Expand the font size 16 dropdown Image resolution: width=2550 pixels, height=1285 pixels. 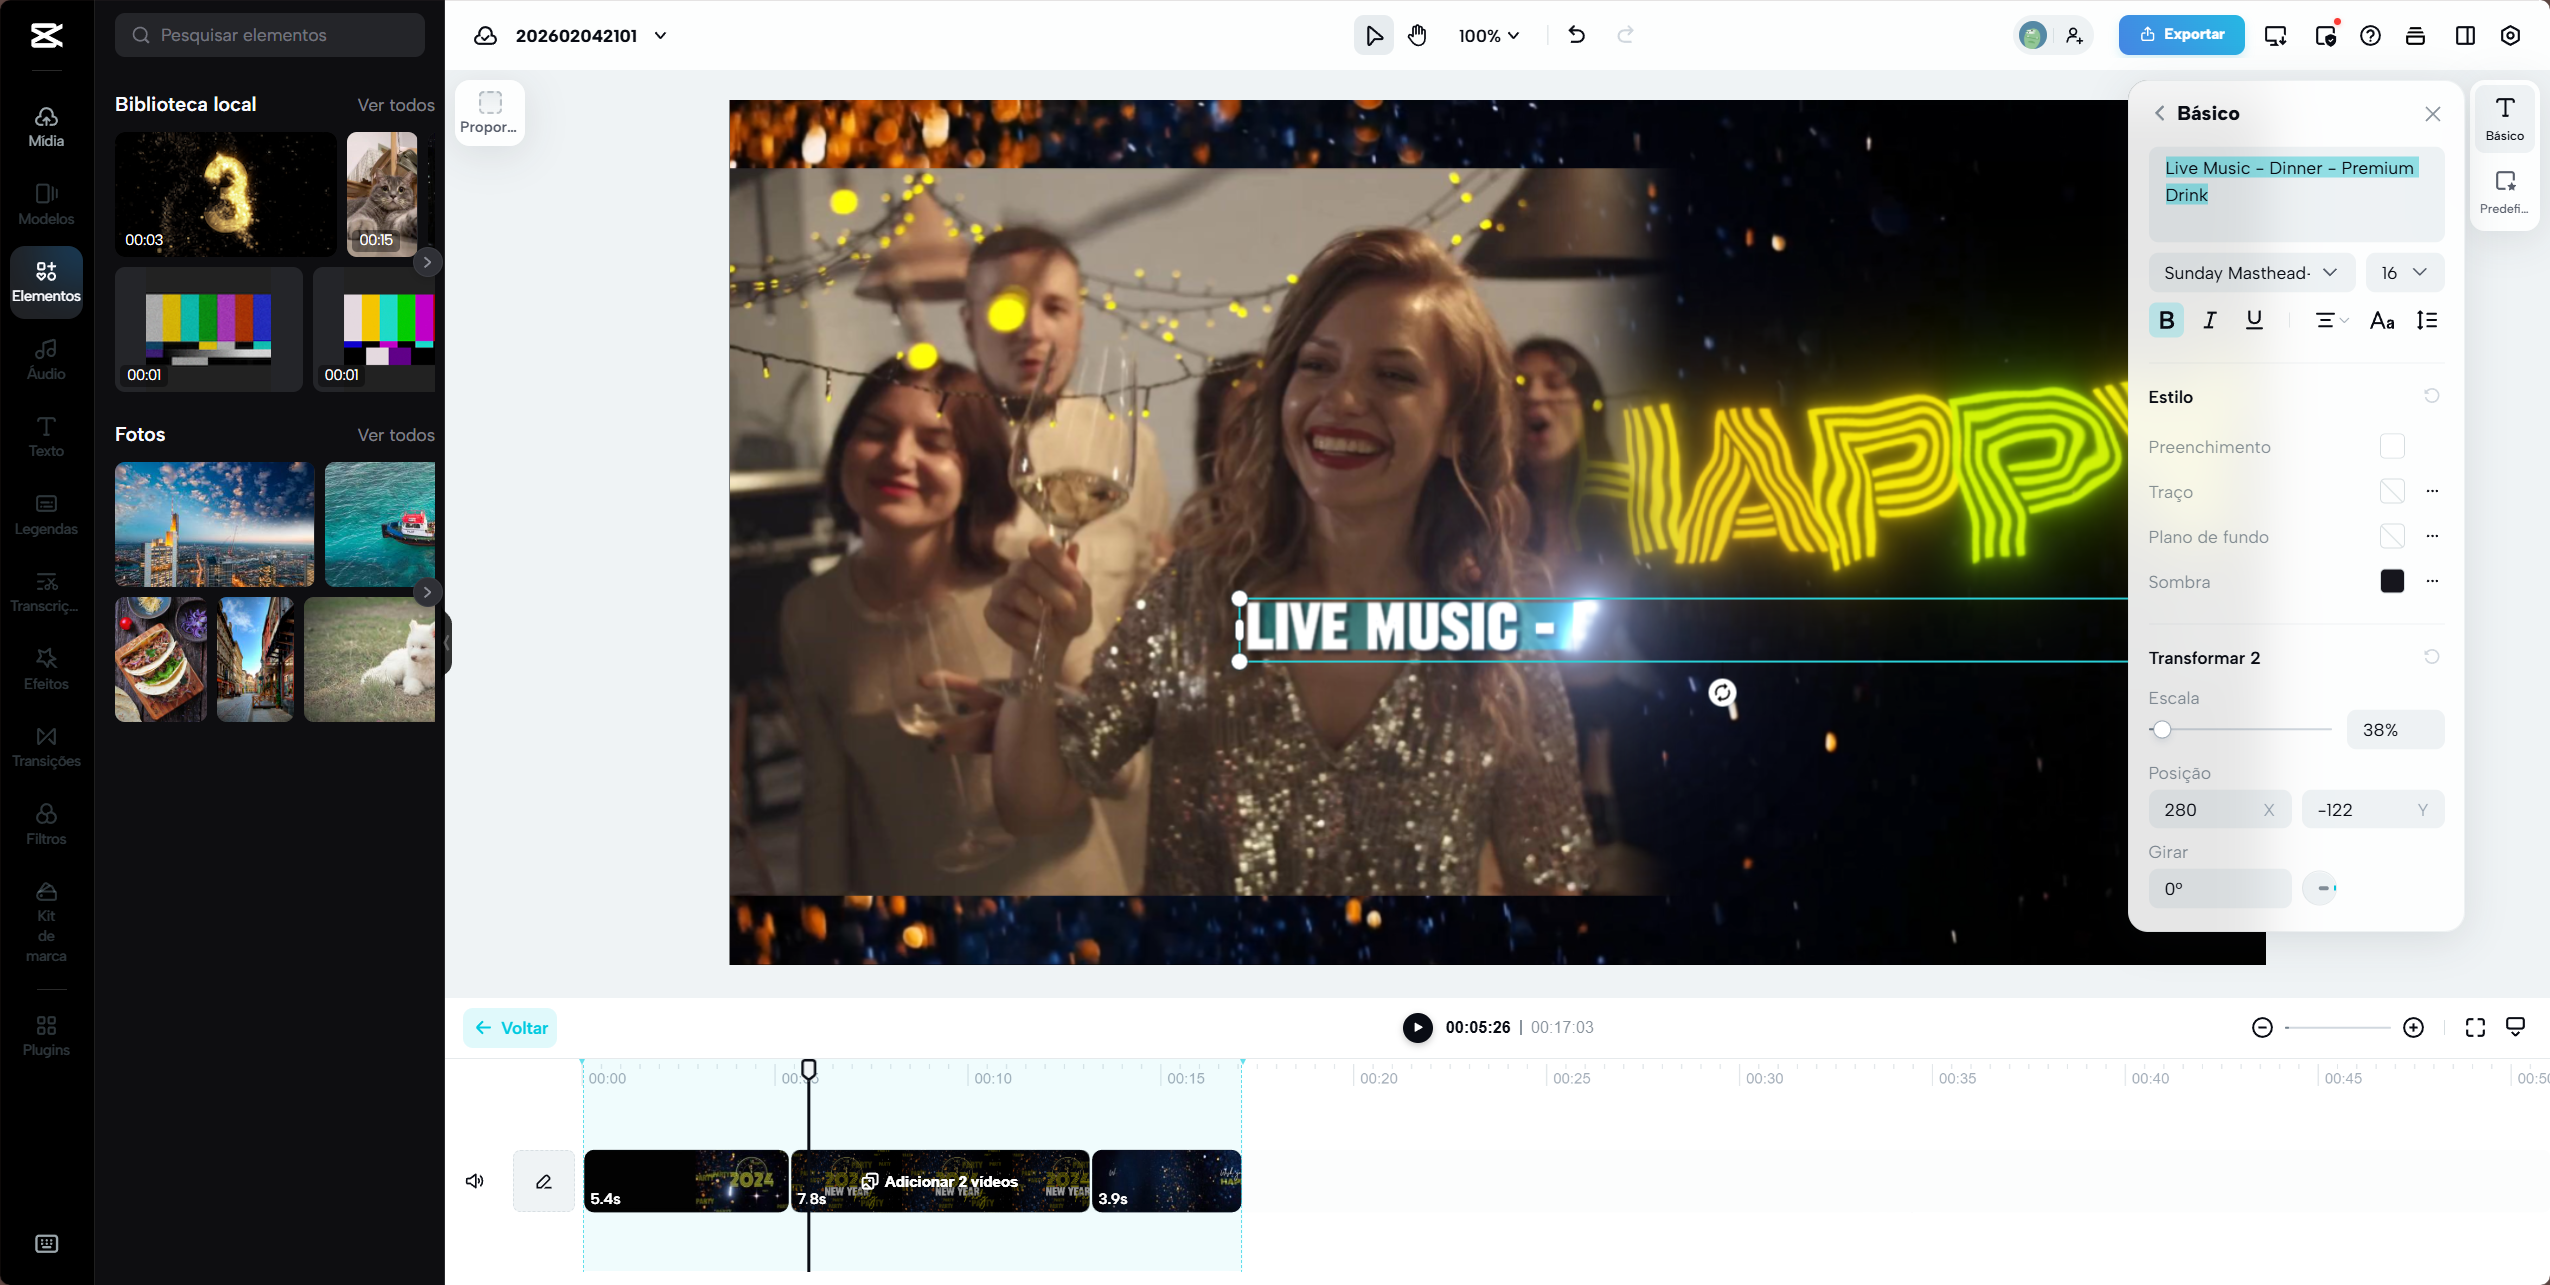coord(2404,273)
